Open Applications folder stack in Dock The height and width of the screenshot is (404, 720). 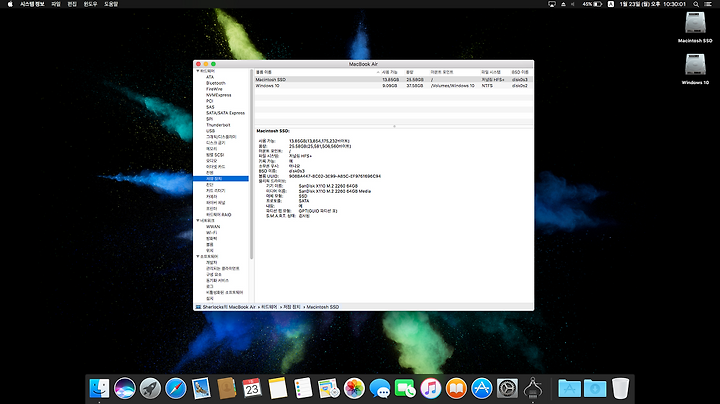point(569,388)
